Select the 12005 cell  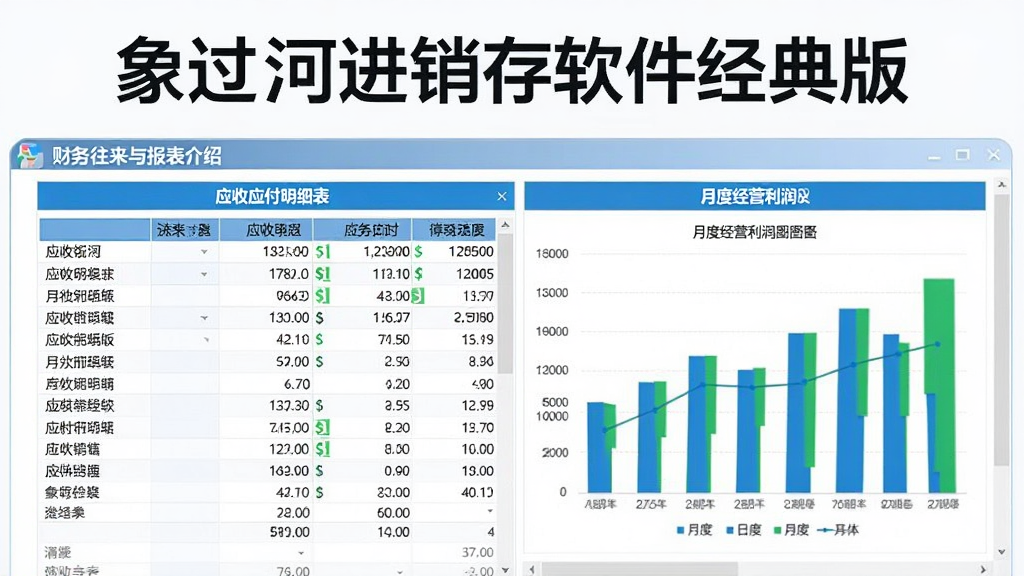pos(455,274)
